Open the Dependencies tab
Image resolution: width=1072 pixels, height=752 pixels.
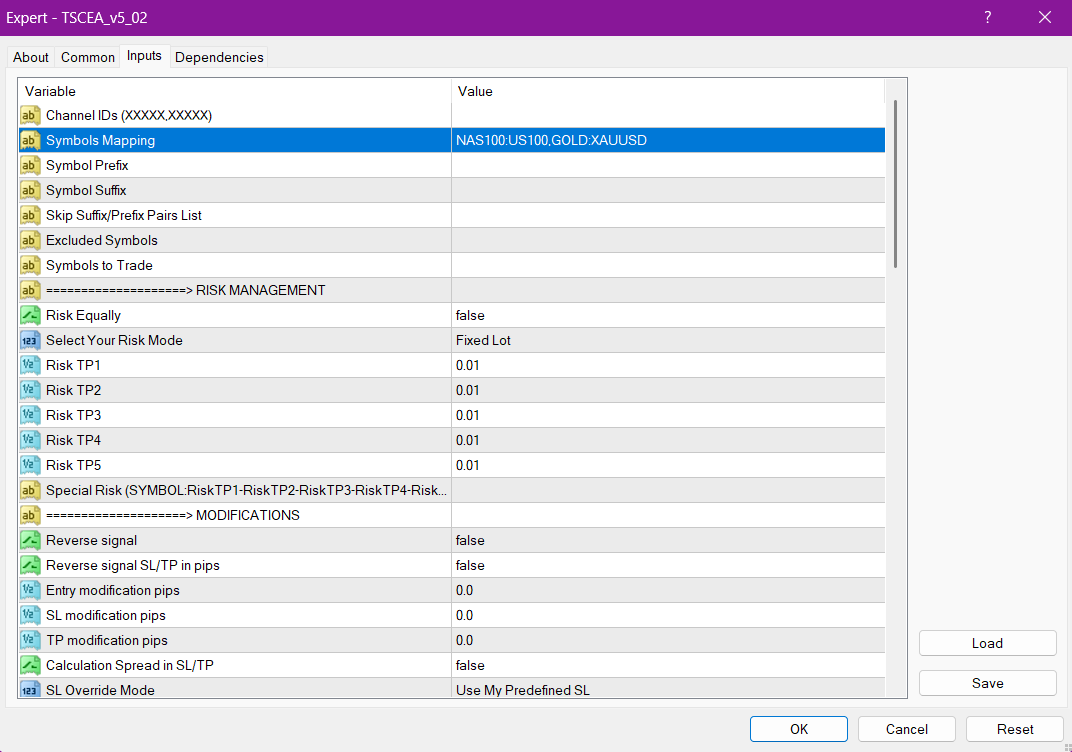point(219,57)
